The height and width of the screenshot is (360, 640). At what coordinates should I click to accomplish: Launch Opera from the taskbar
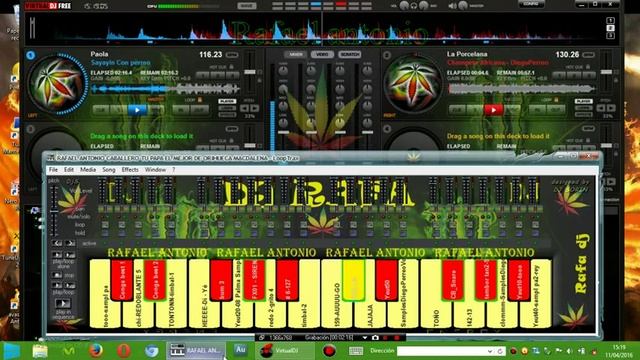(124, 351)
